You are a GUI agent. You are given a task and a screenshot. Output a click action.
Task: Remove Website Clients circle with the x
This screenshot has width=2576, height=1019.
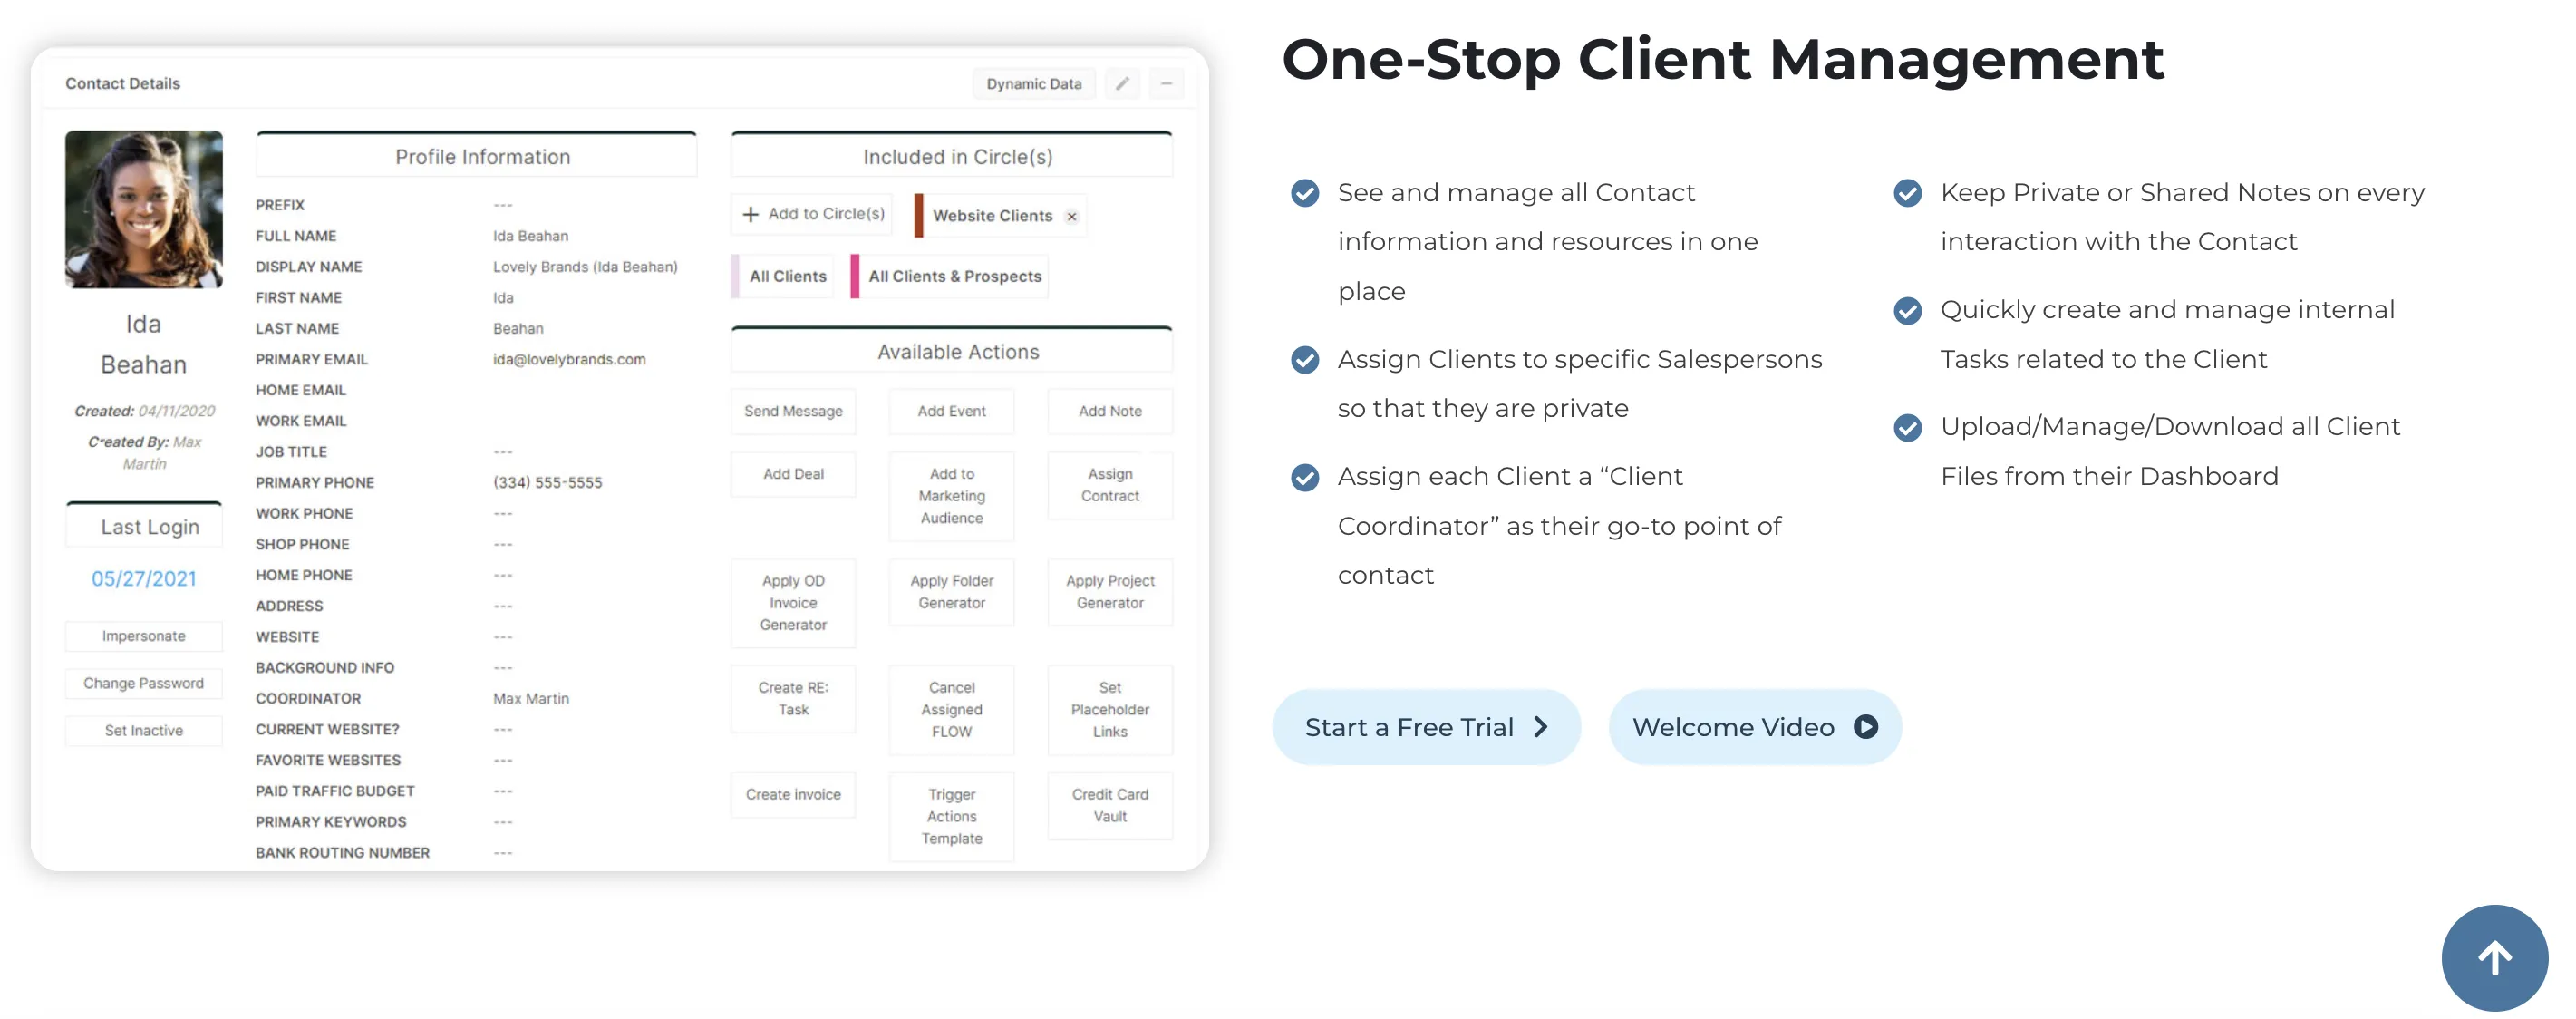pos(1072,216)
